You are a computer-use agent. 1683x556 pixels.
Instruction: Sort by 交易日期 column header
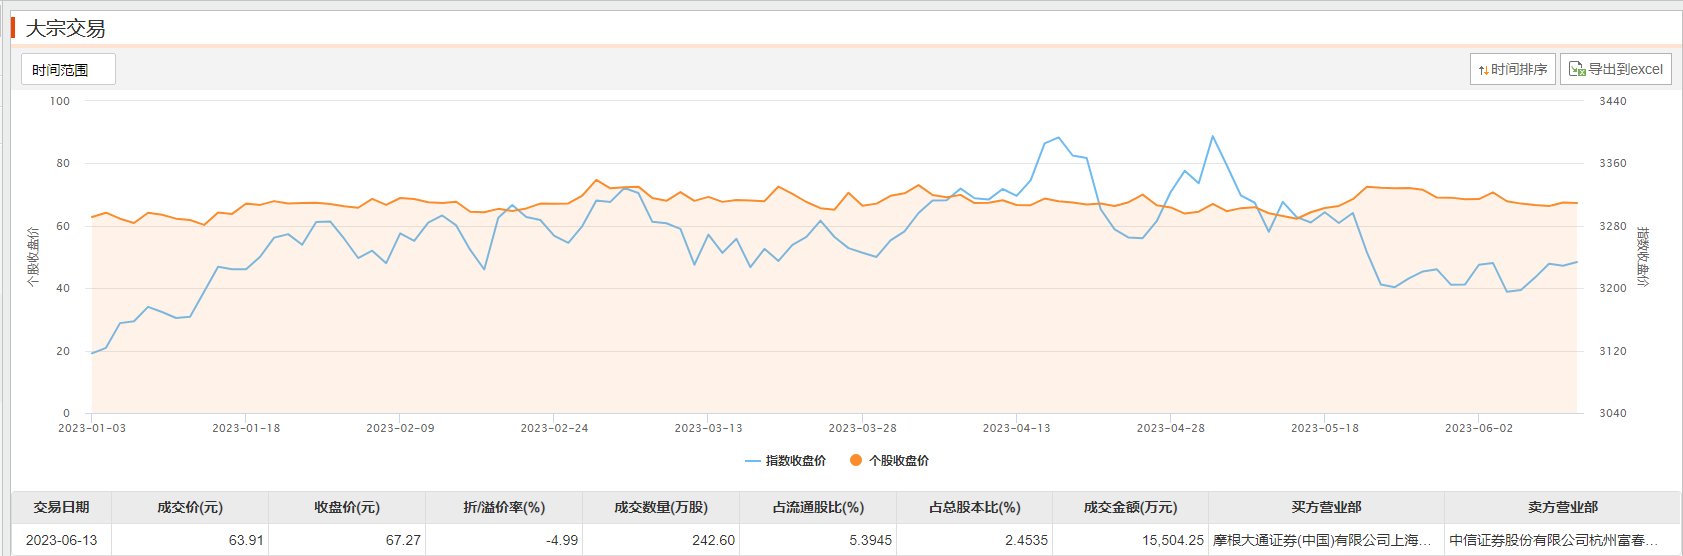tap(61, 507)
